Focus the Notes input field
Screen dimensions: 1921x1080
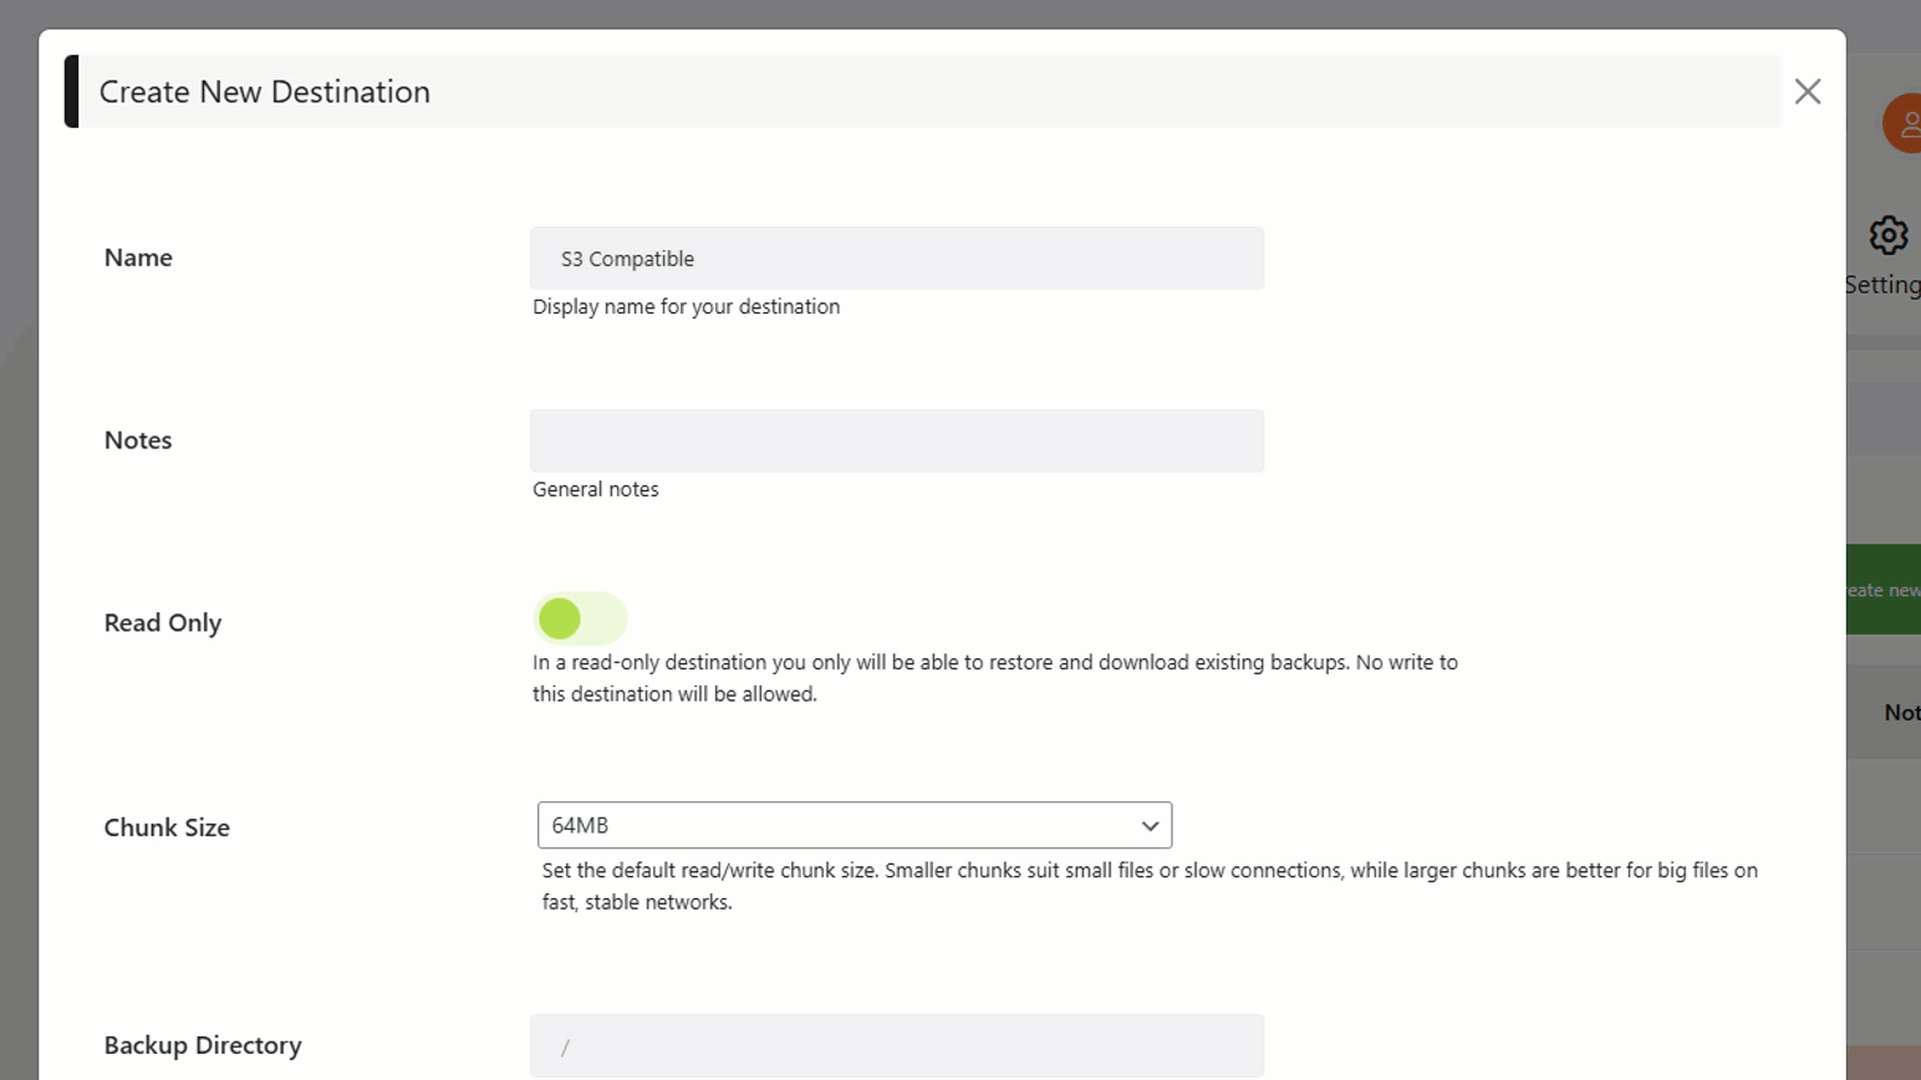pos(896,441)
